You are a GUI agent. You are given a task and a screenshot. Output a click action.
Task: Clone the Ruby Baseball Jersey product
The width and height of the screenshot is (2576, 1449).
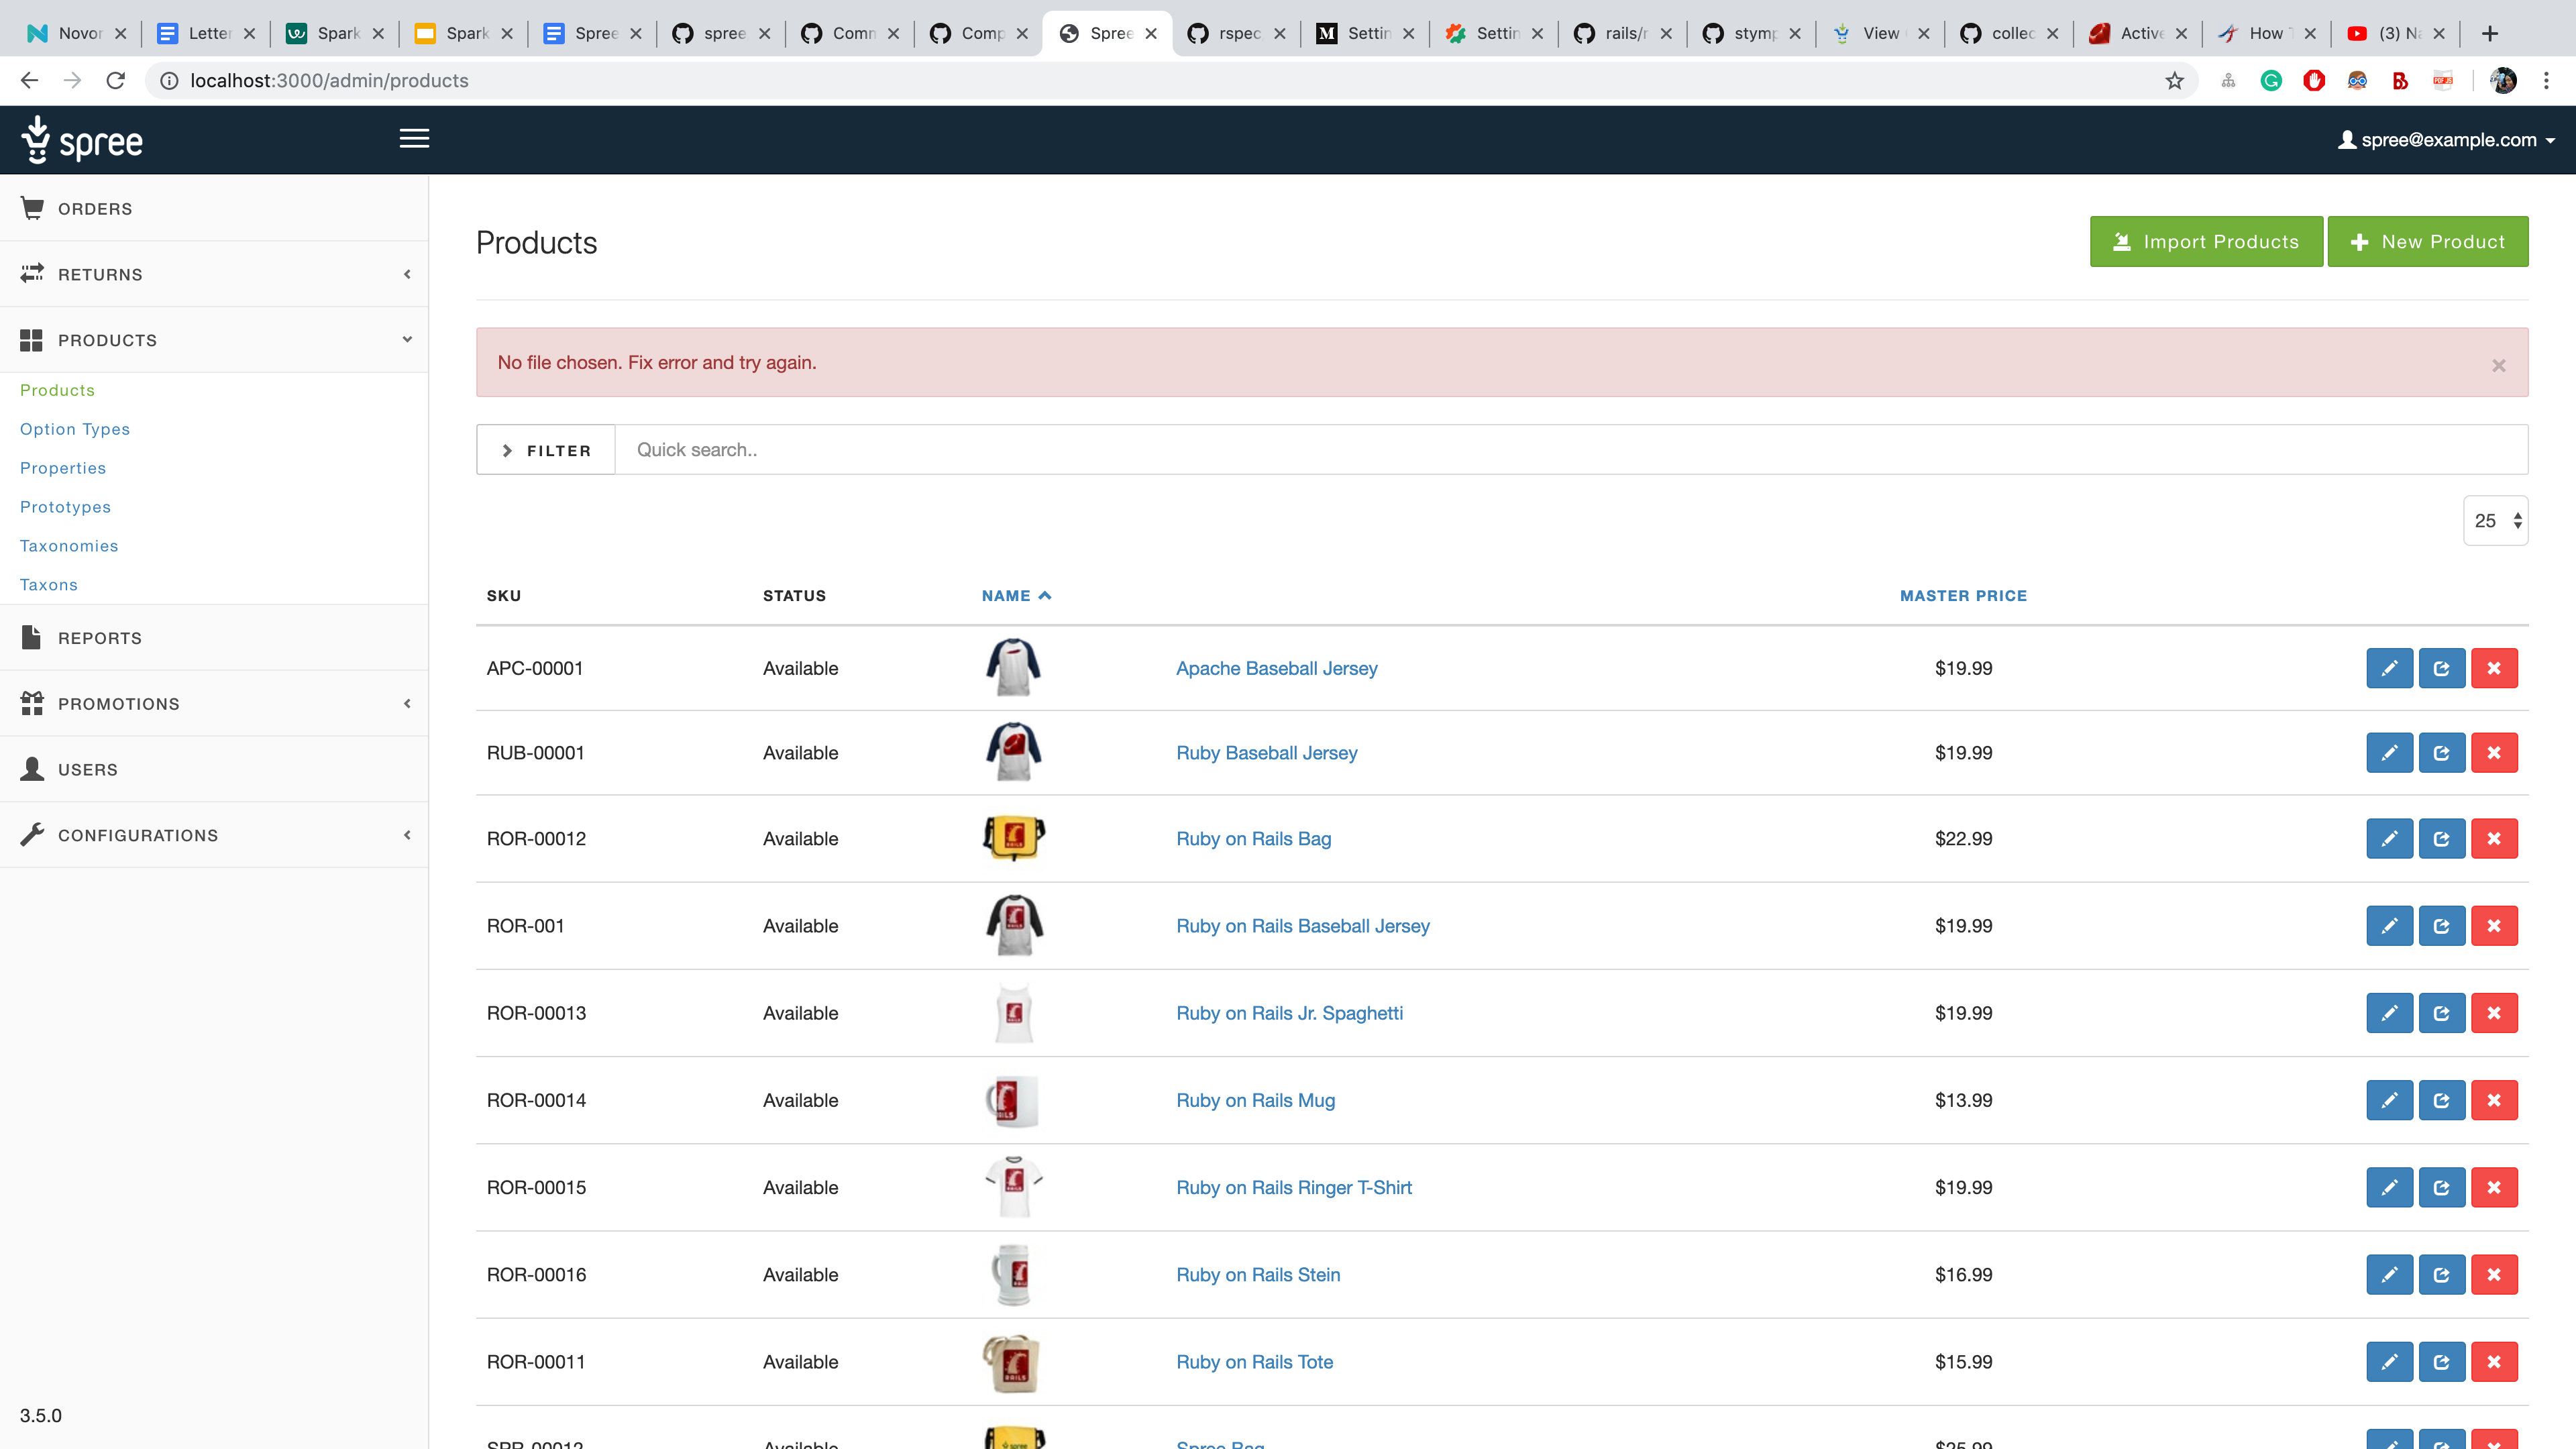tap(2441, 753)
